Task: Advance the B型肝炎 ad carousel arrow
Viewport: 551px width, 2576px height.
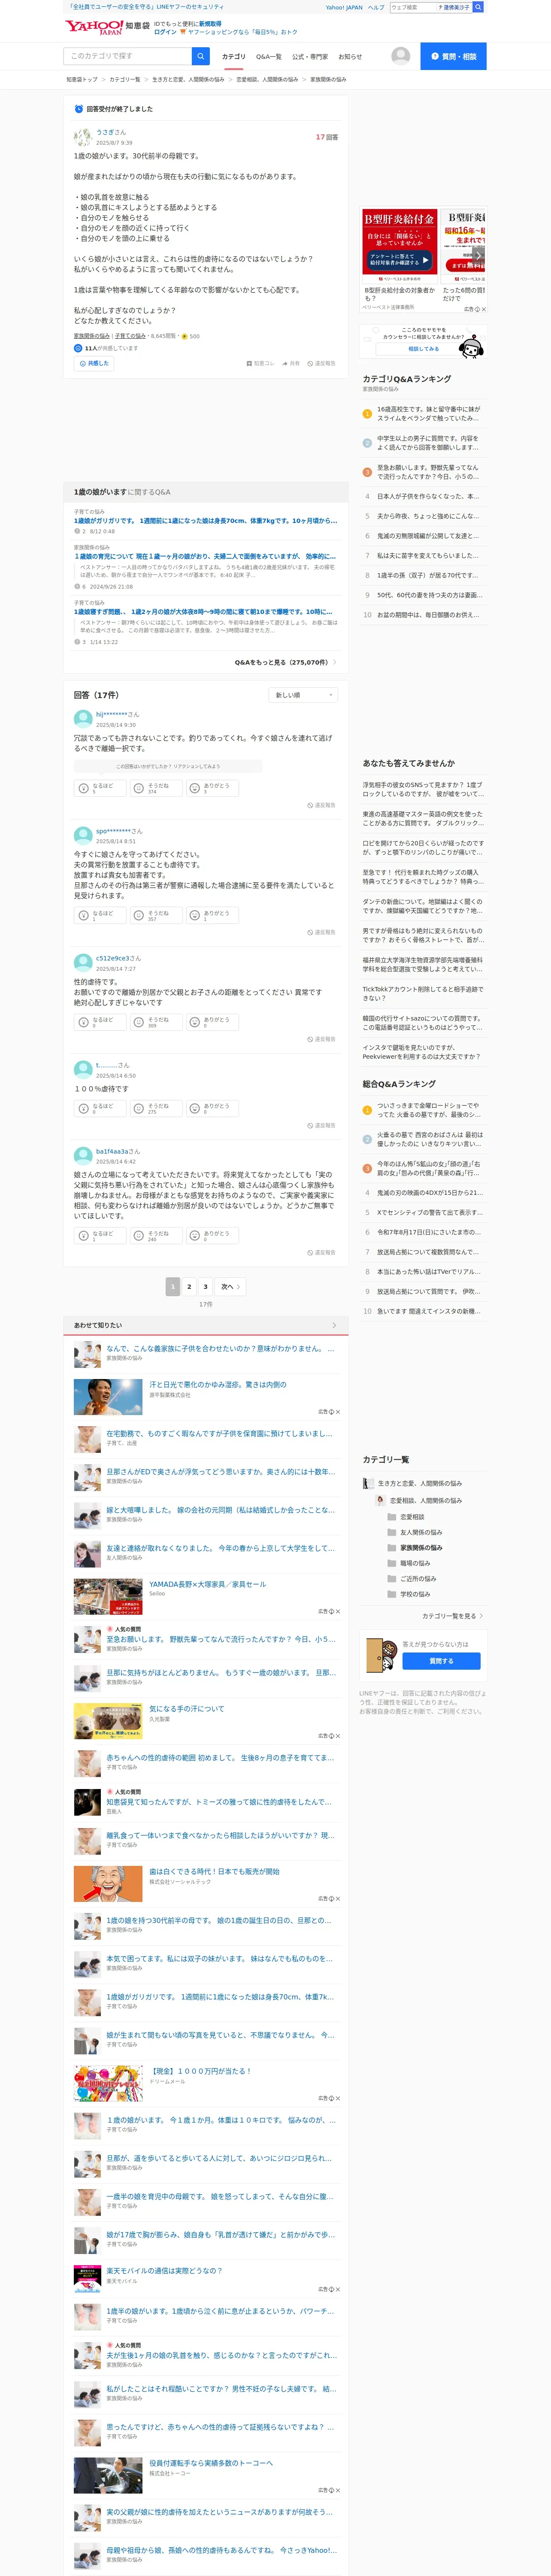Action: 478,256
